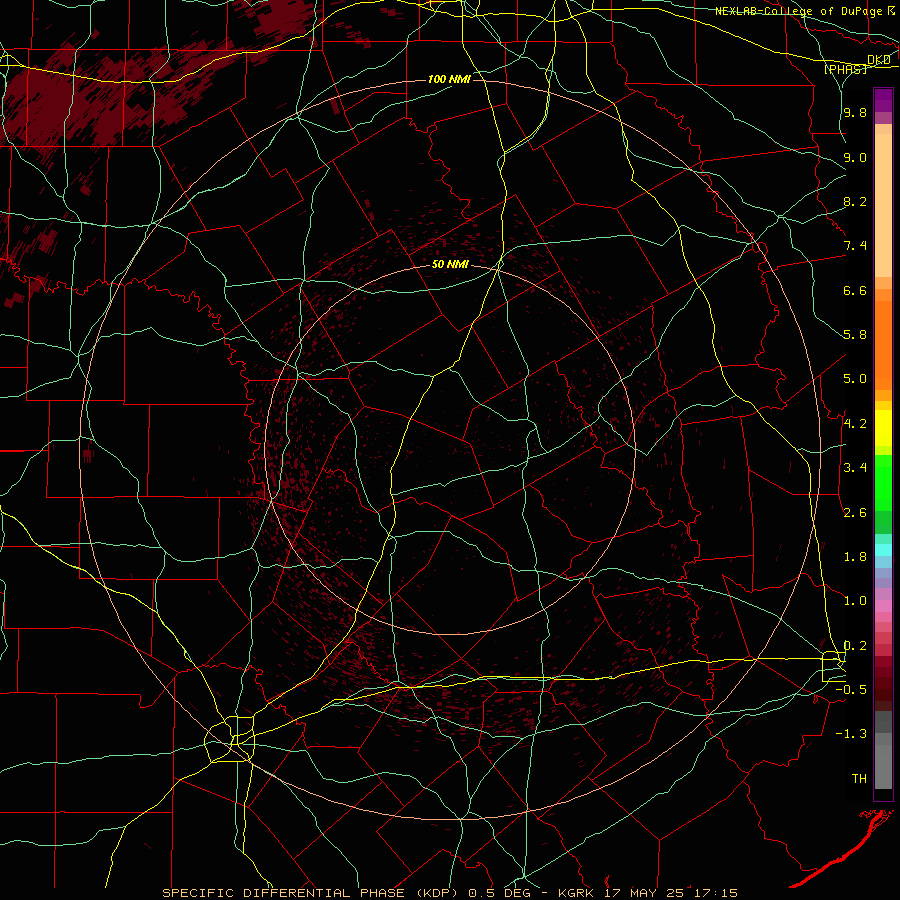Click the 5.0 value on the color scale
Image resolution: width=900 pixels, height=900 pixels.
tap(855, 379)
